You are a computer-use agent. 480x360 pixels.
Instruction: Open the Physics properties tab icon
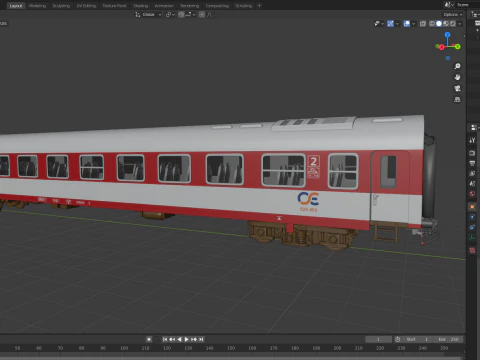pos(472,217)
